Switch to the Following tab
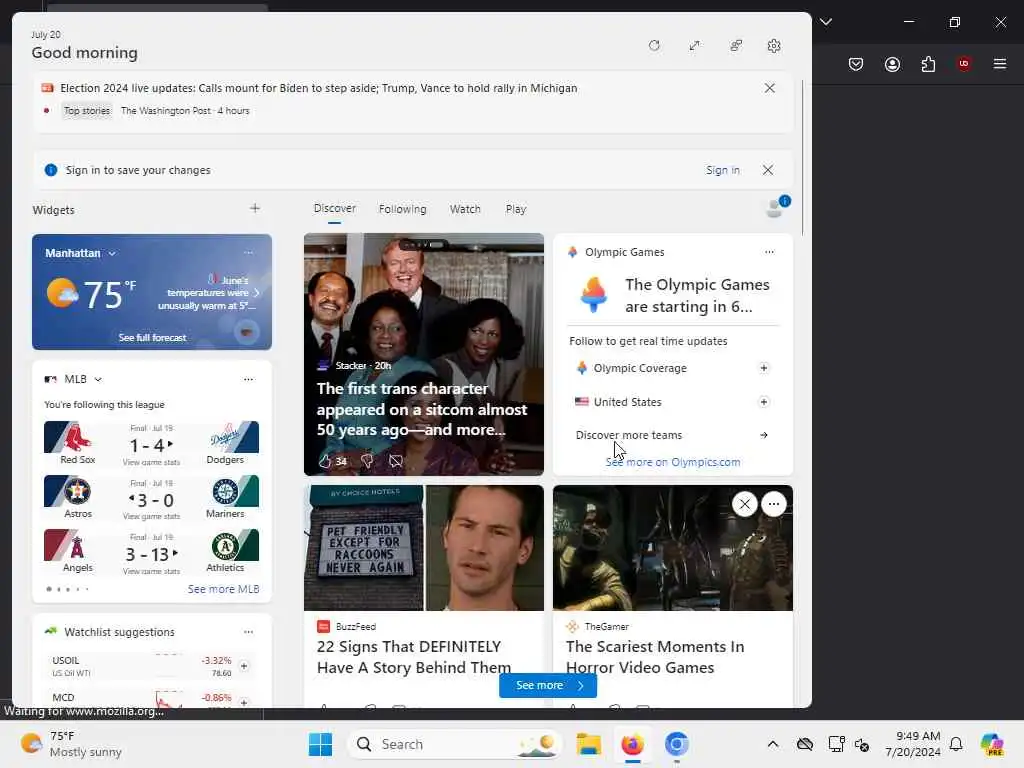Viewport: 1024px width, 768px height. tap(402, 209)
